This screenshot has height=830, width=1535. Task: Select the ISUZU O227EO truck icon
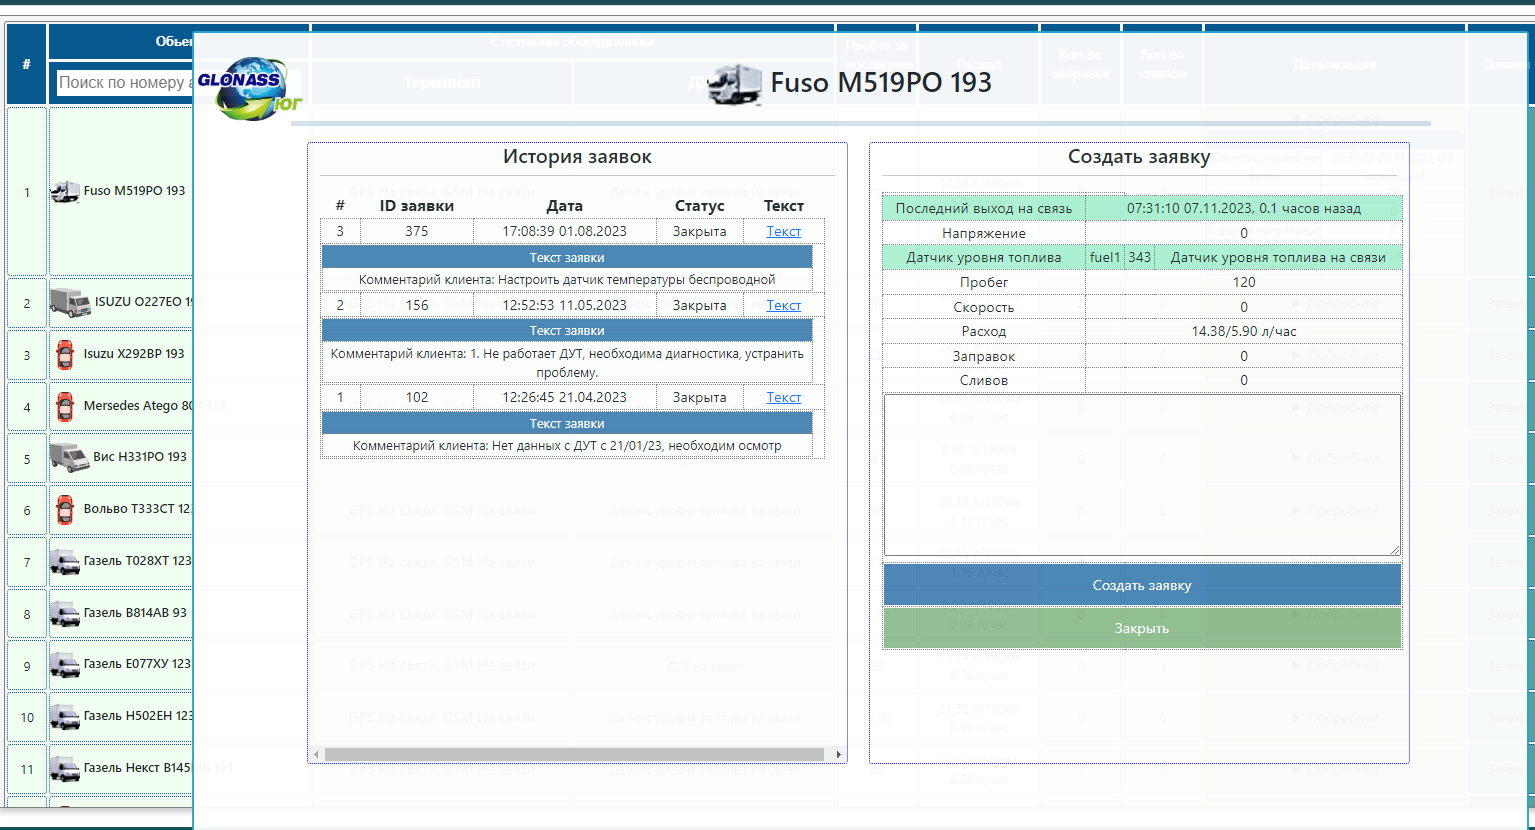pos(70,302)
